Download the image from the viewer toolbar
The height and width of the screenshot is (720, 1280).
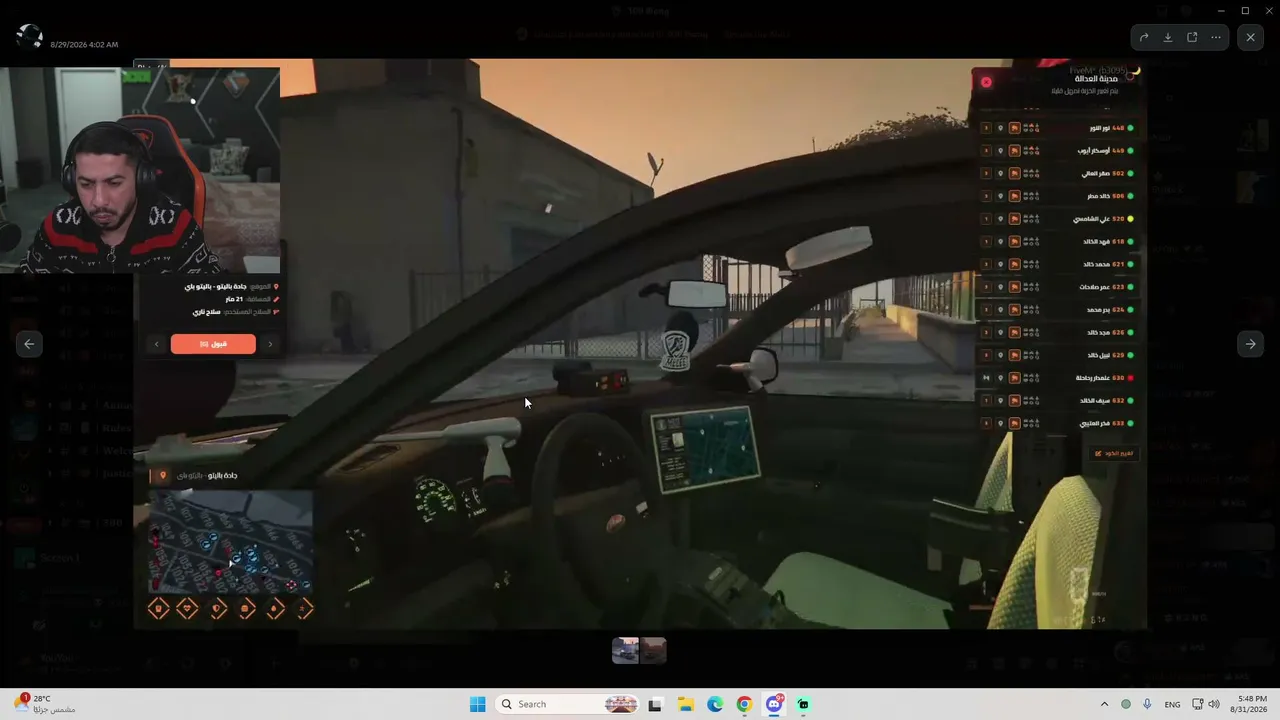coord(1168,37)
